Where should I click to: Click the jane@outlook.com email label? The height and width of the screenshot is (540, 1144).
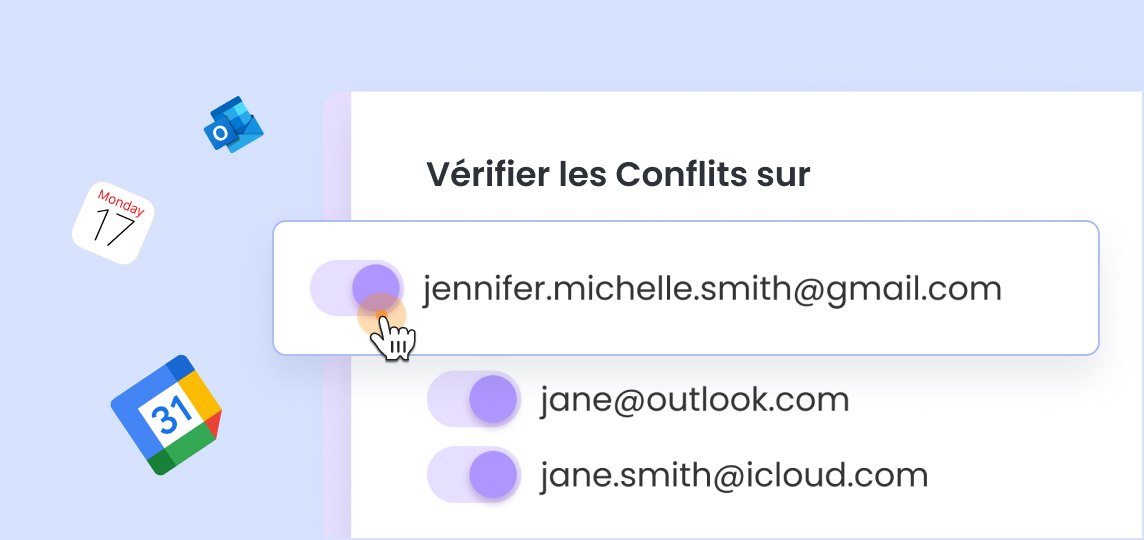coord(694,400)
